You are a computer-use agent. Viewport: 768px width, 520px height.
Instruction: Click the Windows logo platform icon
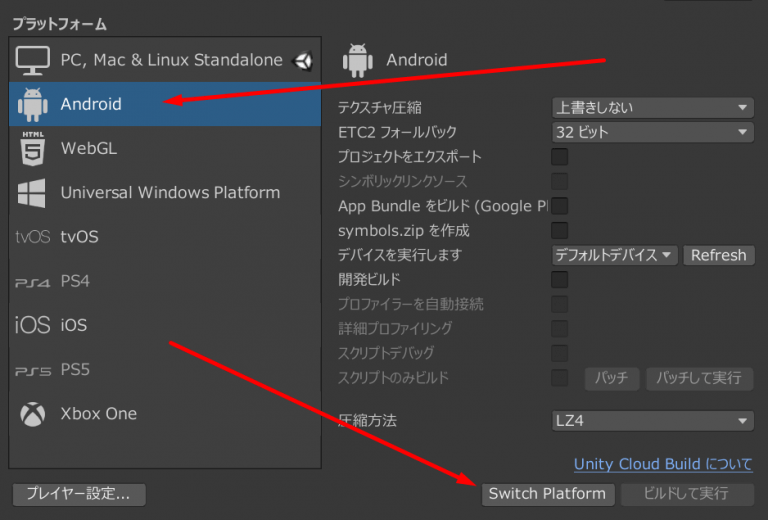pyautogui.click(x=31, y=193)
